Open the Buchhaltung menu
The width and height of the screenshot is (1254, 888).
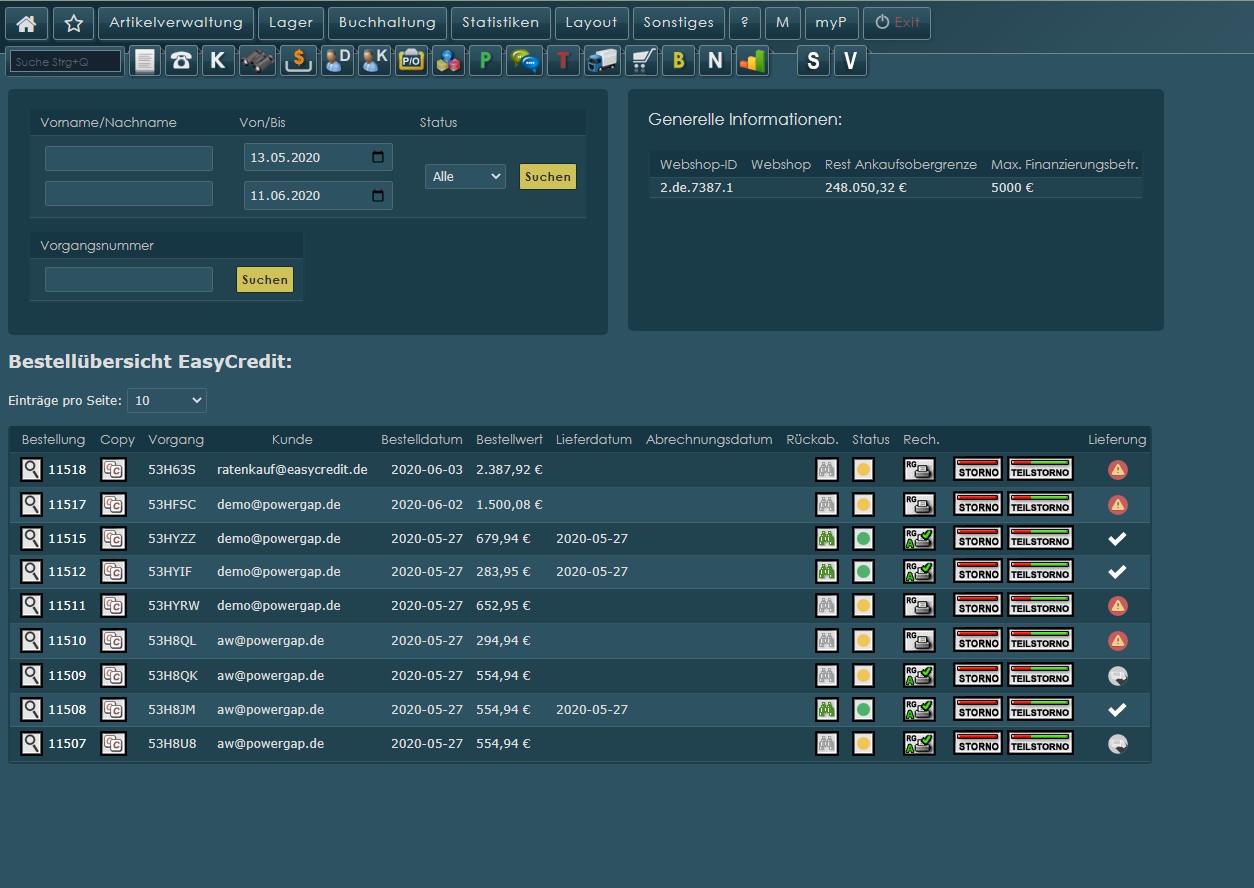(x=387, y=23)
